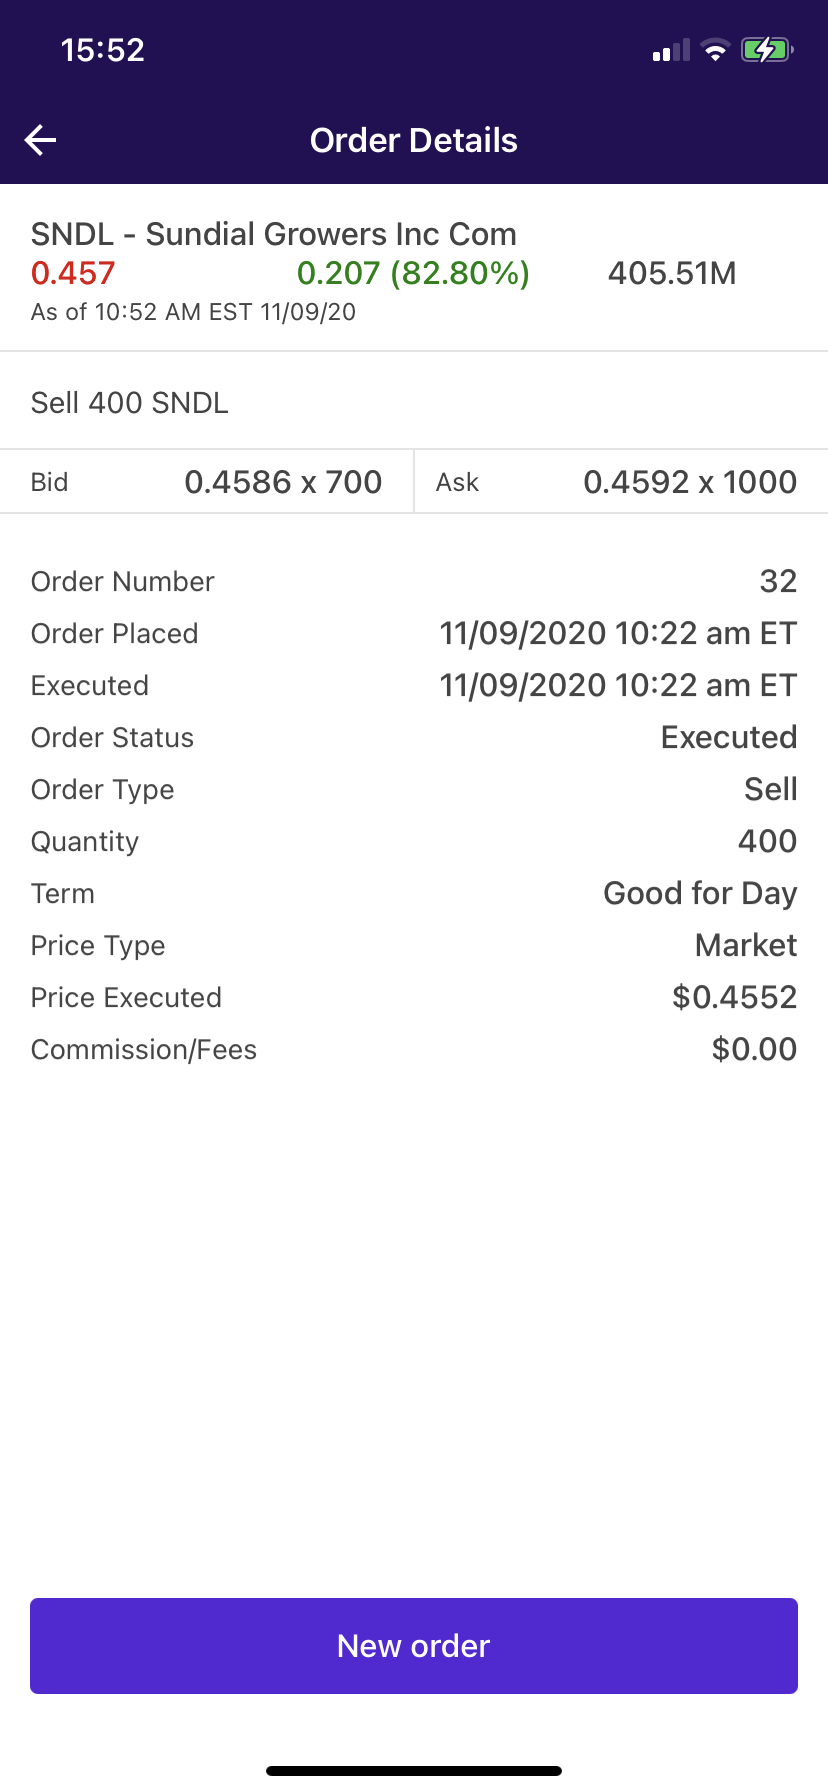Tap the Wi-Fi status icon
This screenshot has height=1792, width=828.
tap(715, 51)
